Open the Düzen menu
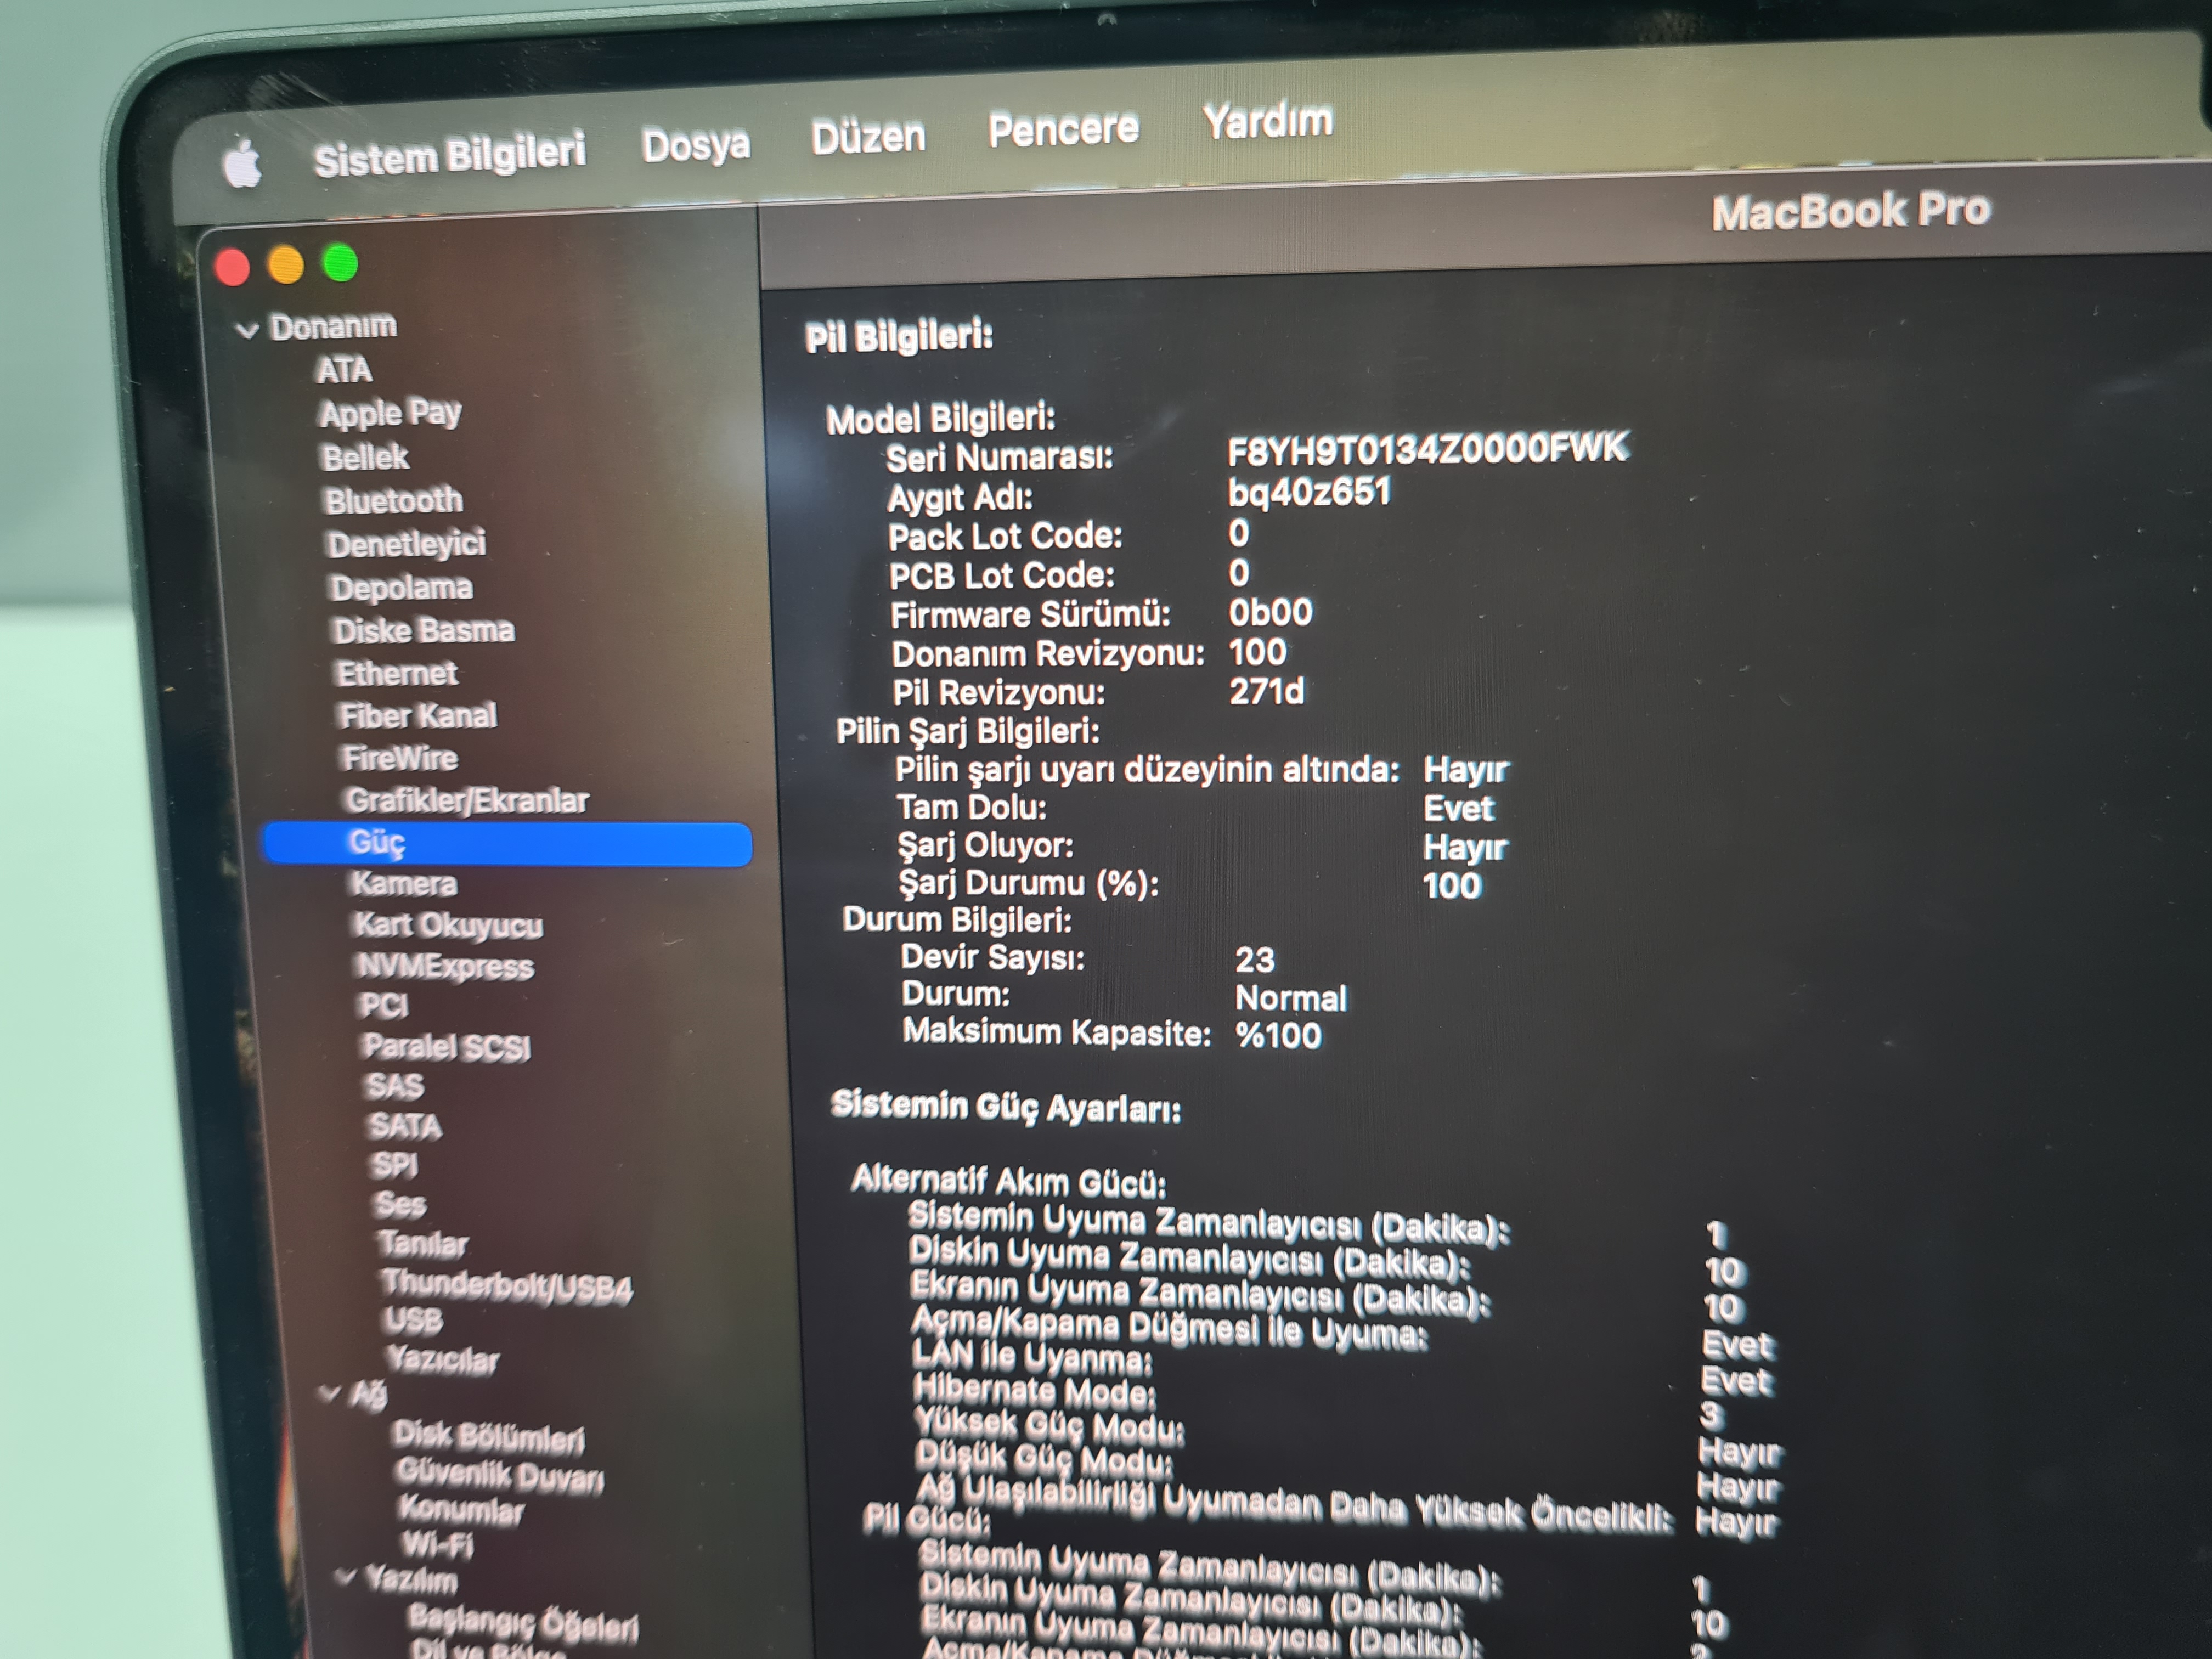 pos(868,137)
